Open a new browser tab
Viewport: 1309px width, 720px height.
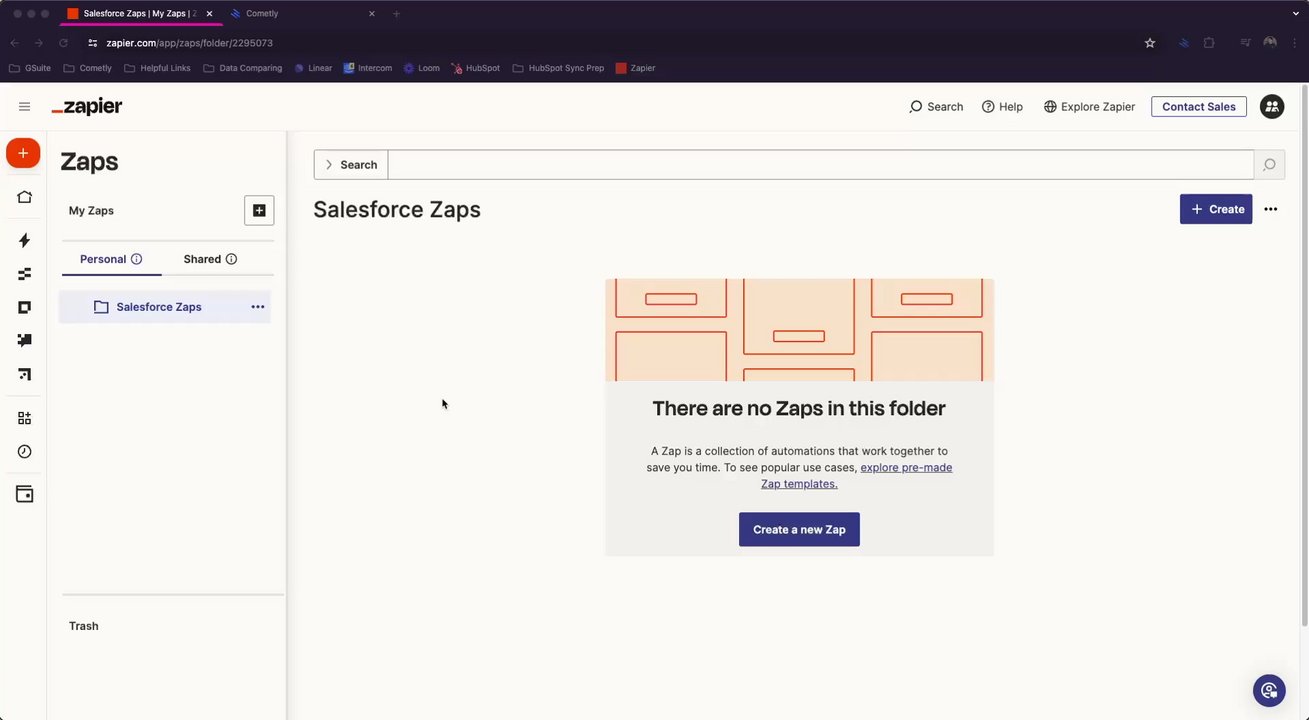coord(396,14)
